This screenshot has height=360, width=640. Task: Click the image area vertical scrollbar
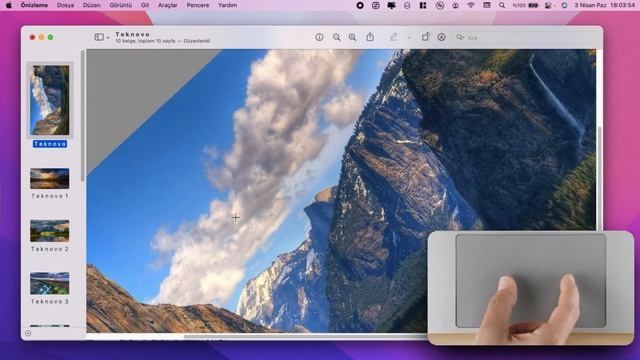coord(599,178)
